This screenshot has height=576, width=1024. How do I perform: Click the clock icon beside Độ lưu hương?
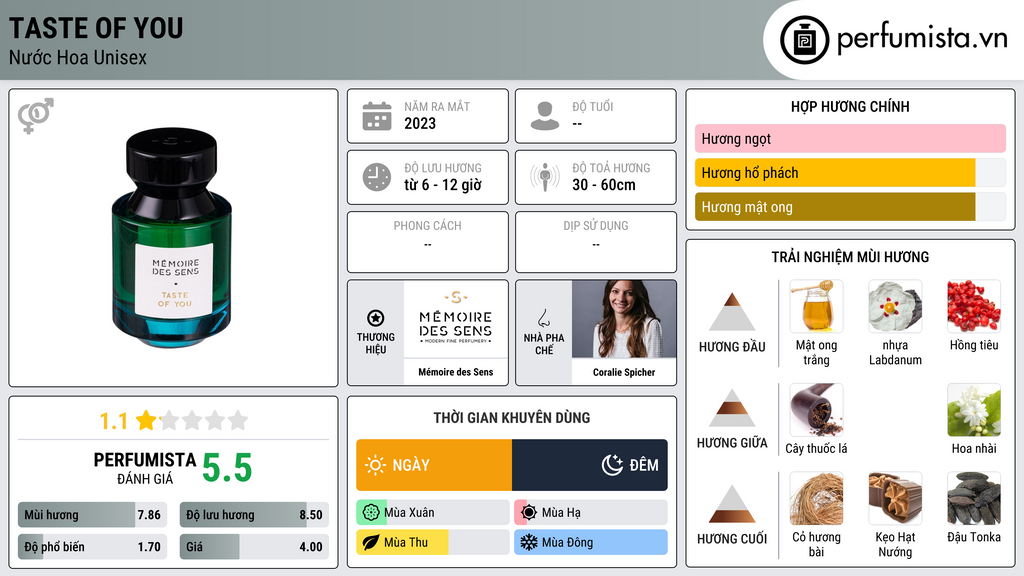click(377, 177)
